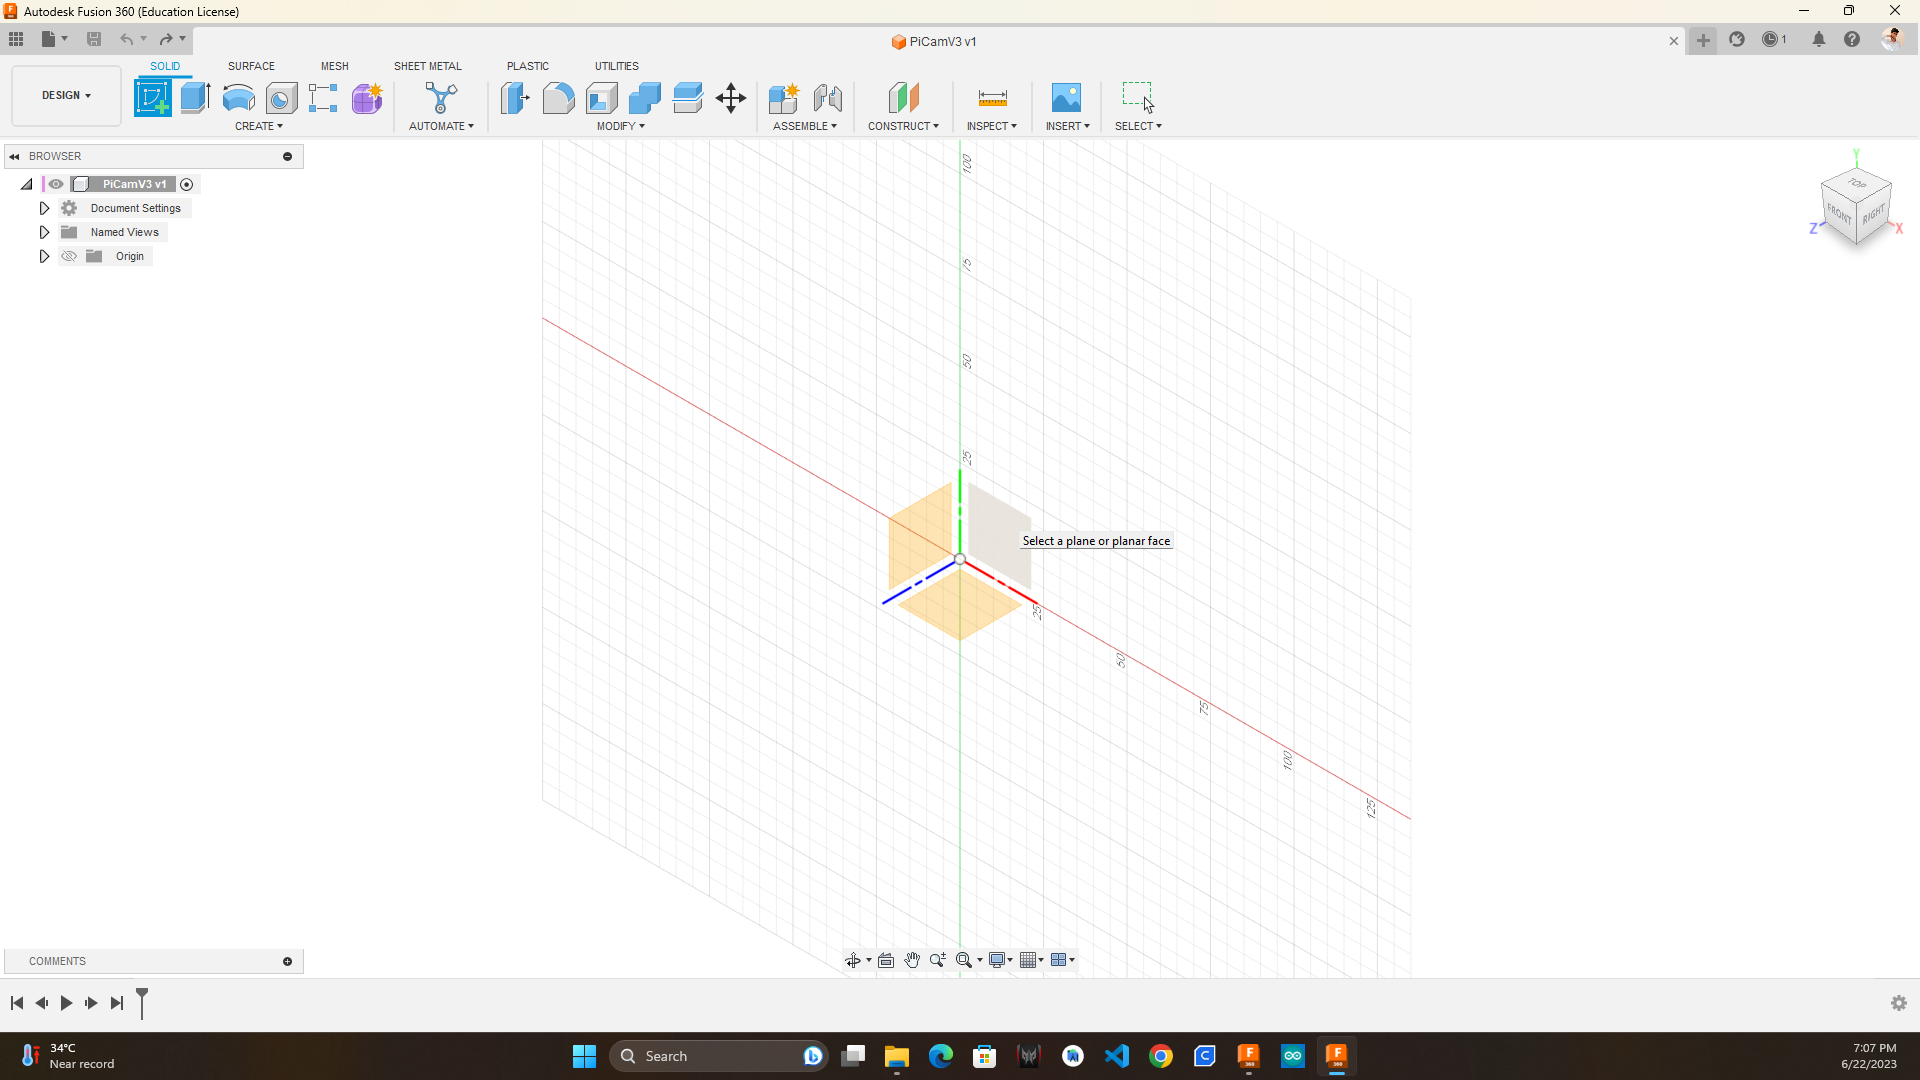
Task: Click the Fillet tool in Modify
Action: [x=558, y=98]
